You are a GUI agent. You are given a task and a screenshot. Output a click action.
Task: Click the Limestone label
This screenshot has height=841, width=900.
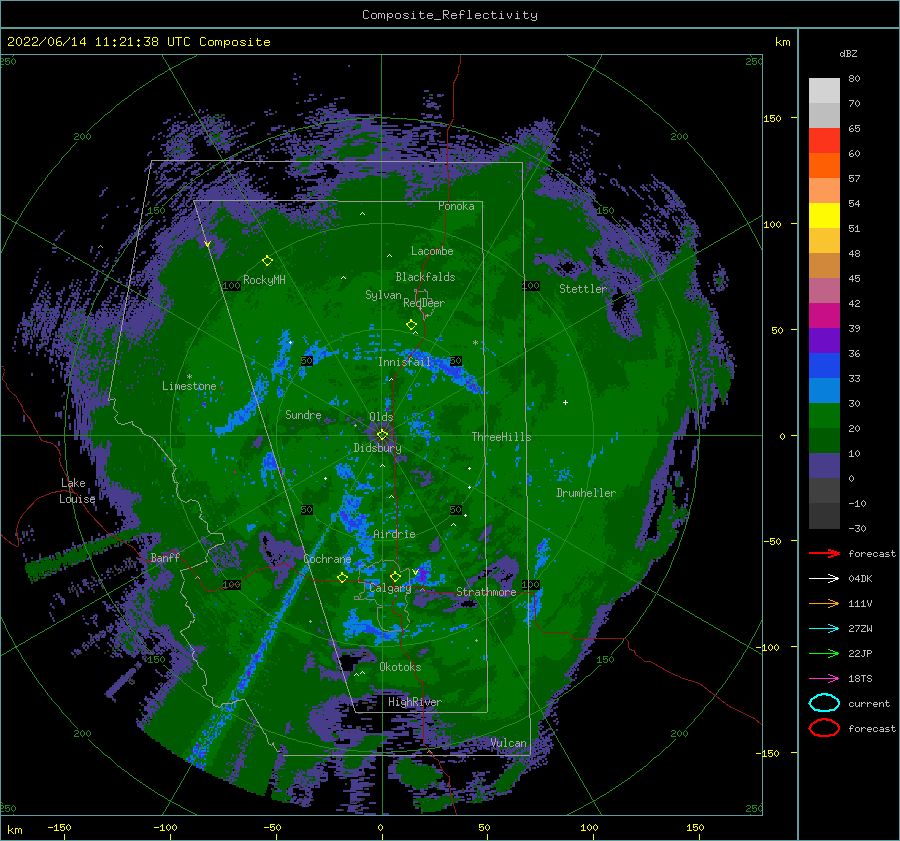pos(189,386)
